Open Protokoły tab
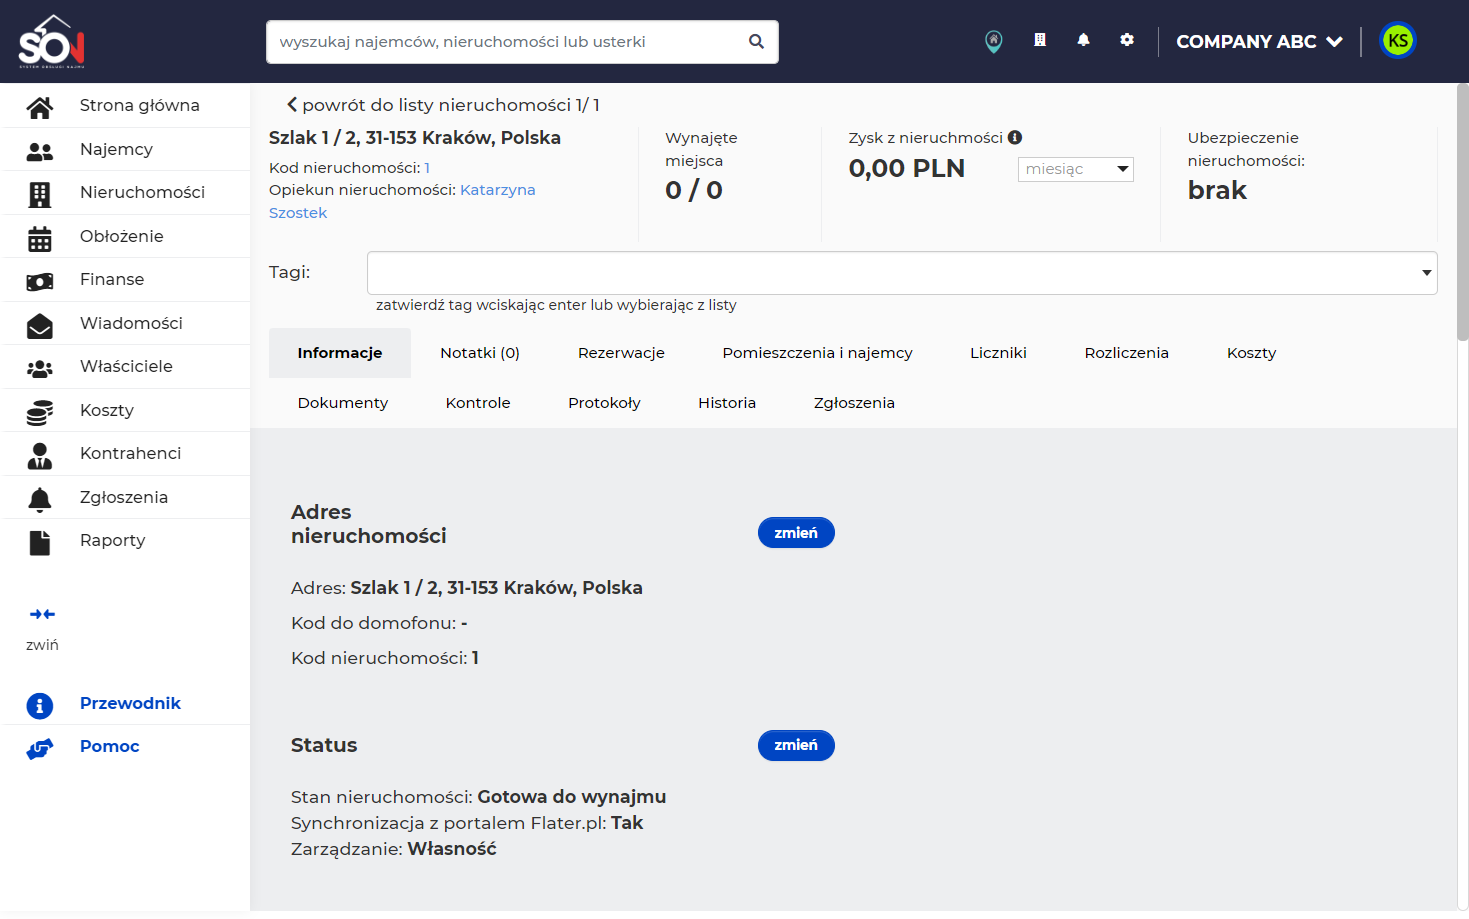Screen dimensions: 1469x919 tap(604, 403)
